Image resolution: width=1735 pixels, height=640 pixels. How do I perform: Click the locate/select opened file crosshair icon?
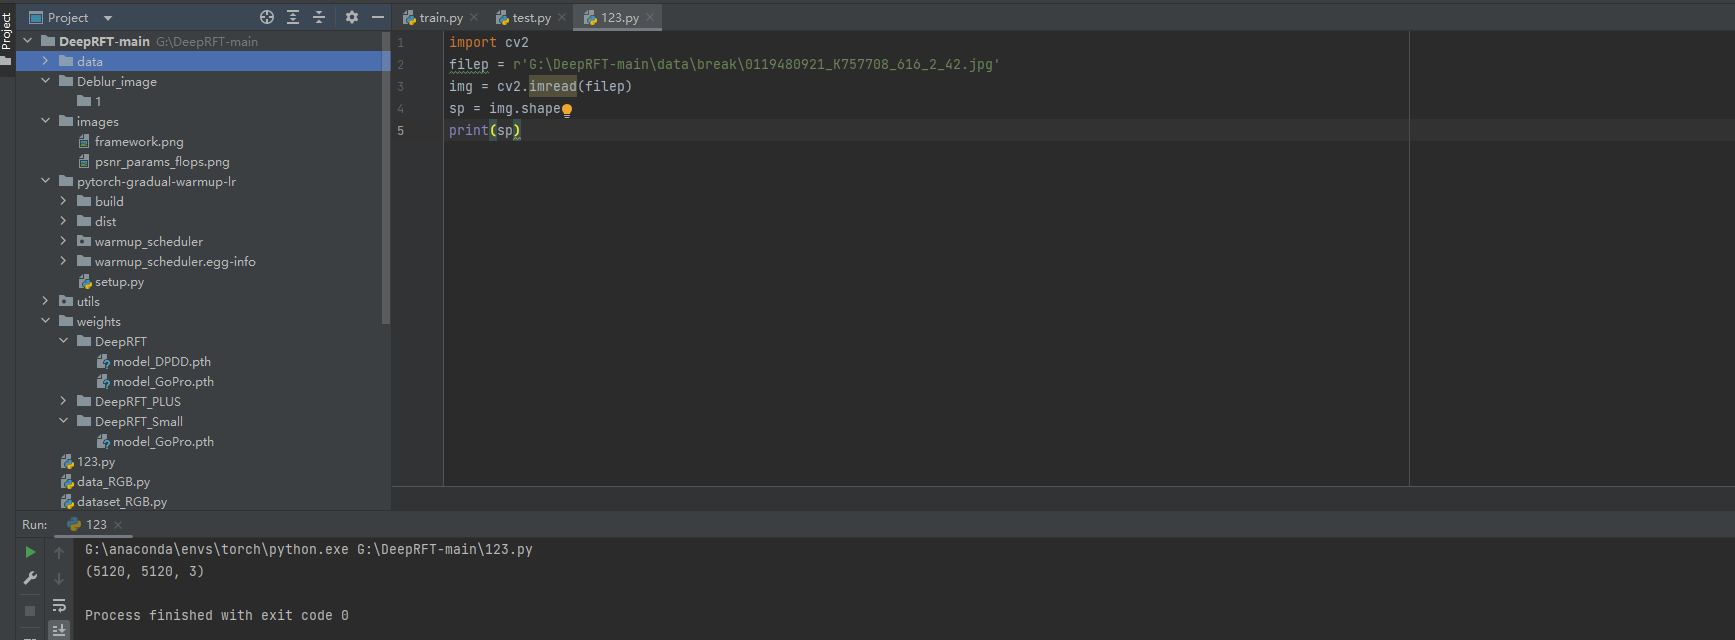click(x=267, y=17)
